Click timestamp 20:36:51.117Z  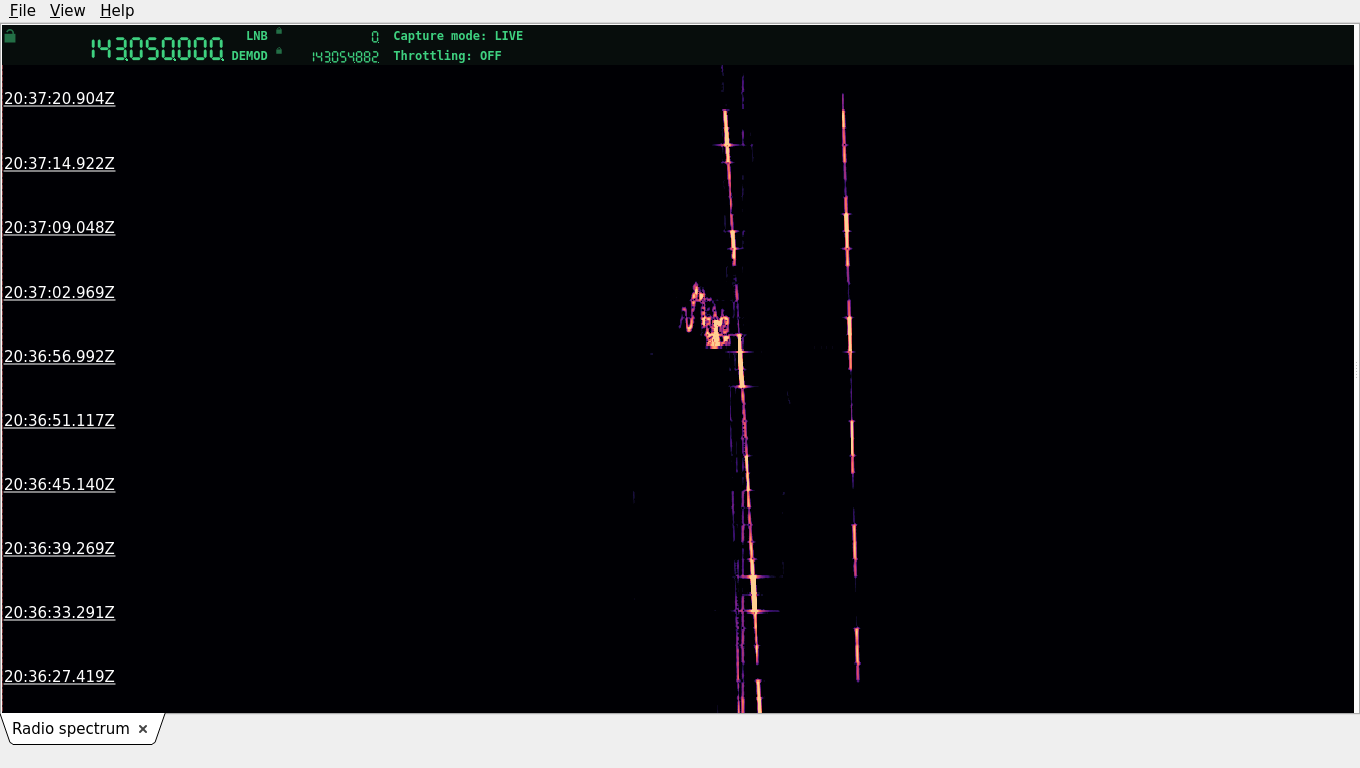59,420
